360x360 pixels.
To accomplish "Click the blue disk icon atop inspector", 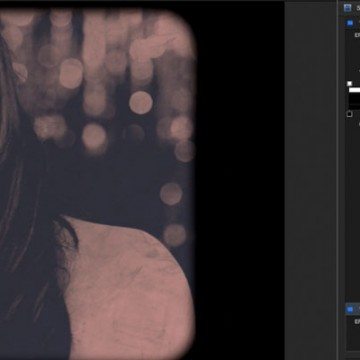I will (348, 8).
